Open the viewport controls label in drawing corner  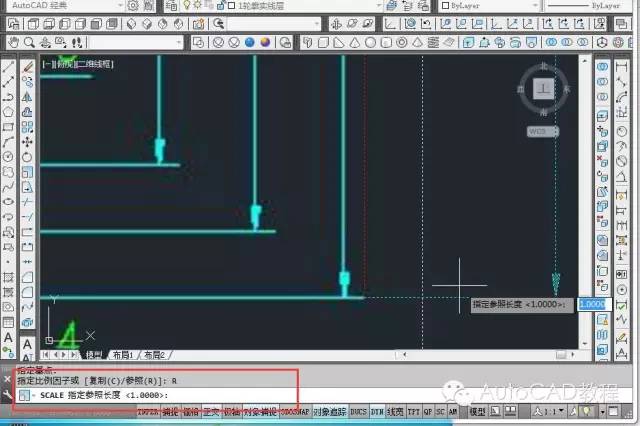[78, 64]
